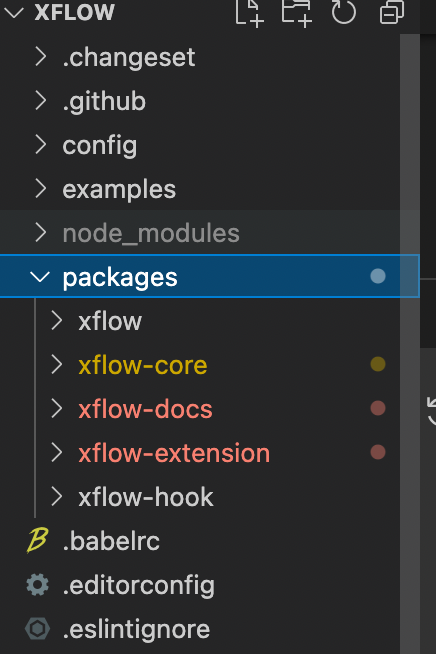Click the Babel icon beside .babelrc

[x=38, y=541]
